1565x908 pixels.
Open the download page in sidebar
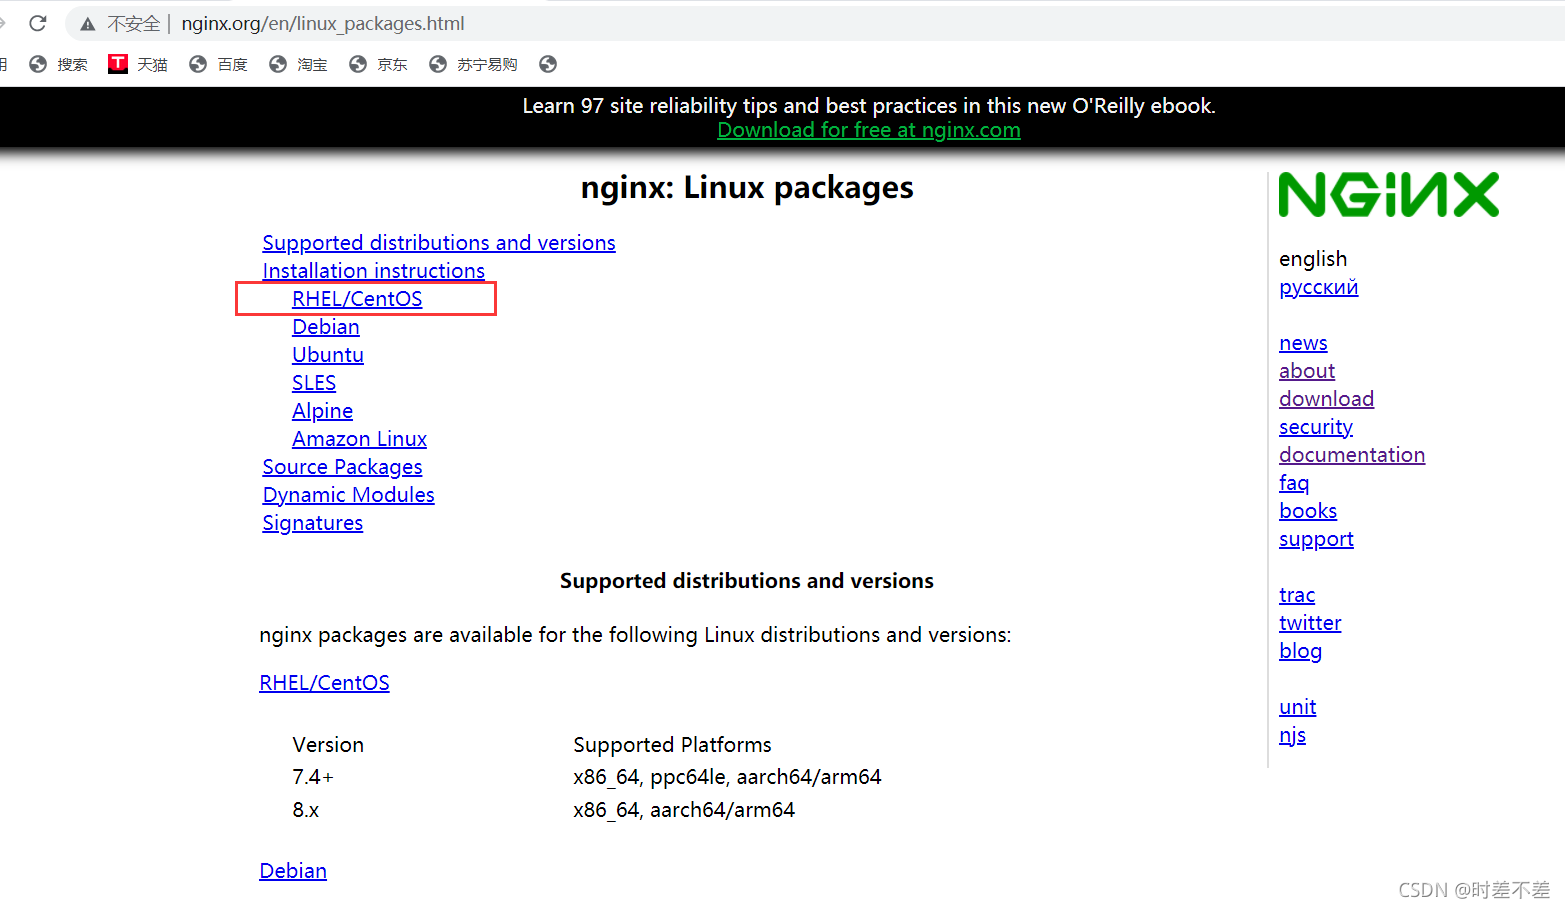1326,399
